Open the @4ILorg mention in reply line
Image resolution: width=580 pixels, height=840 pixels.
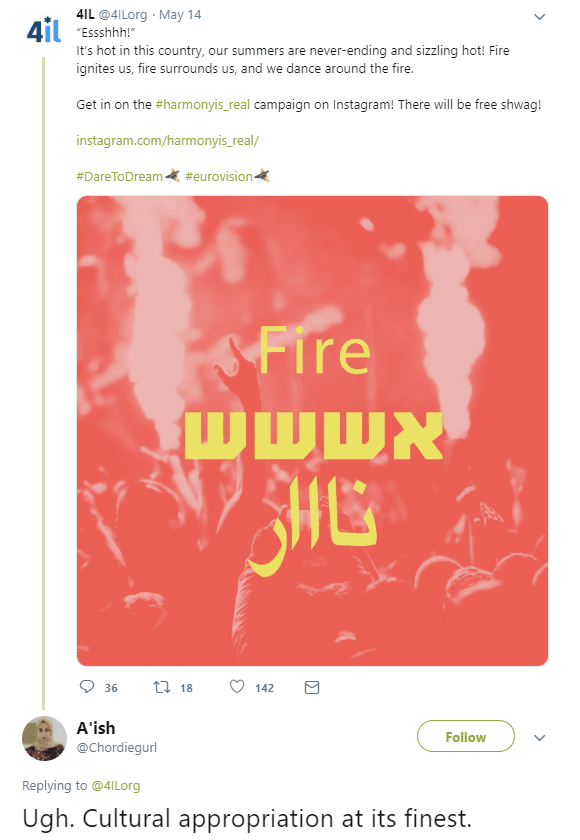[116, 785]
